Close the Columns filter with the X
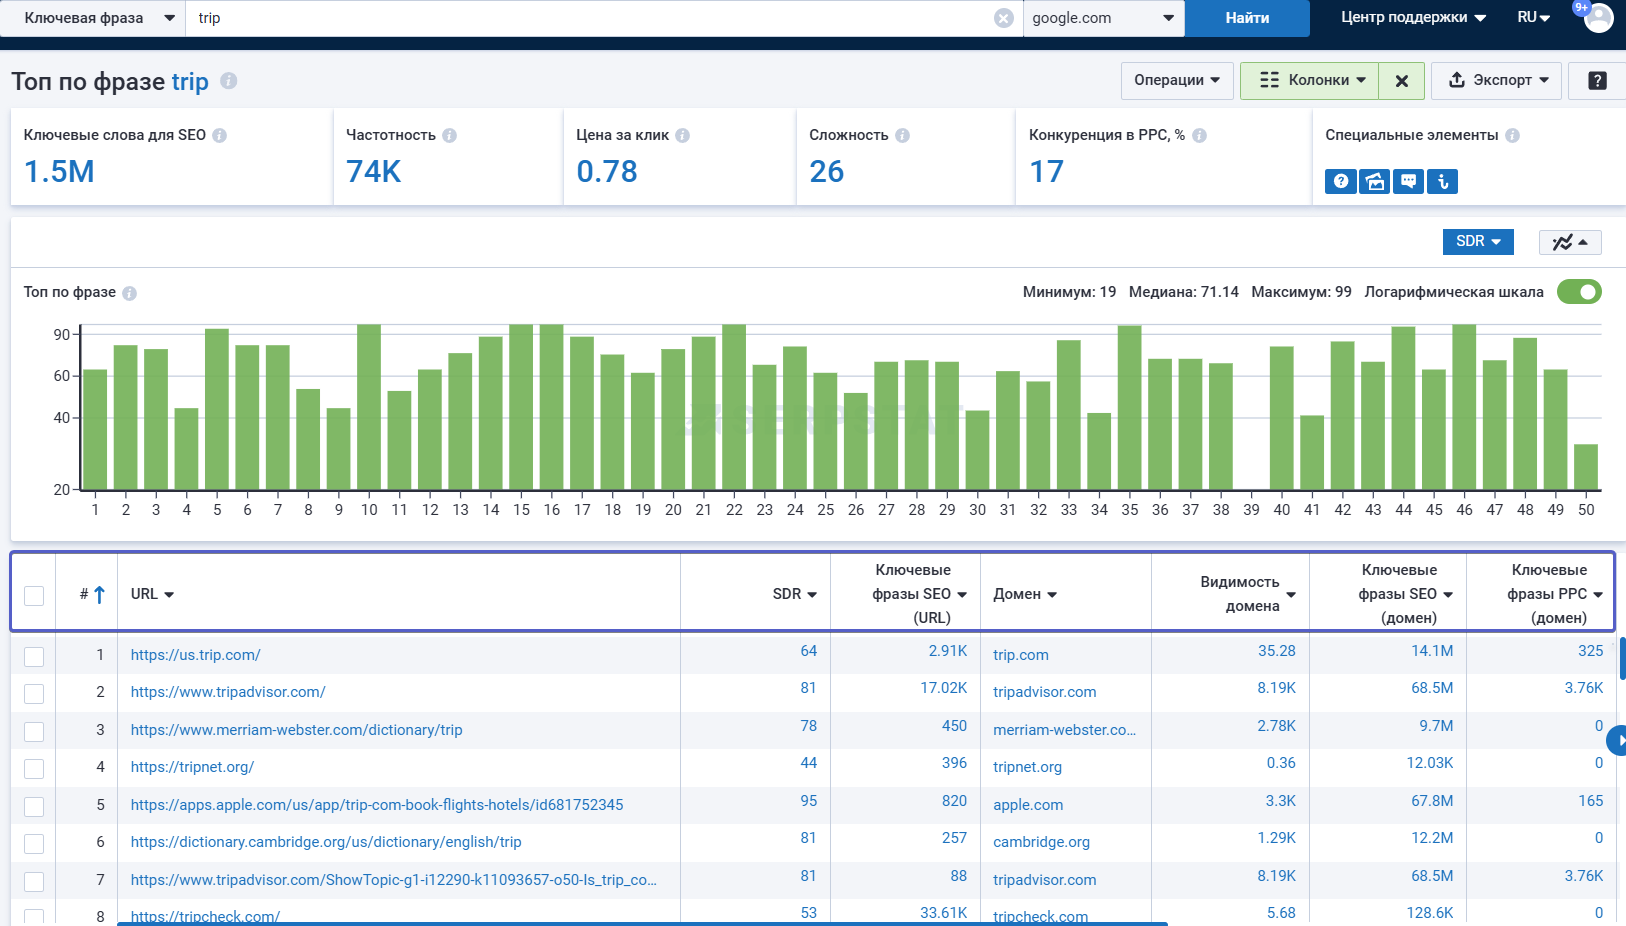This screenshot has height=926, width=1626. [1402, 81]
